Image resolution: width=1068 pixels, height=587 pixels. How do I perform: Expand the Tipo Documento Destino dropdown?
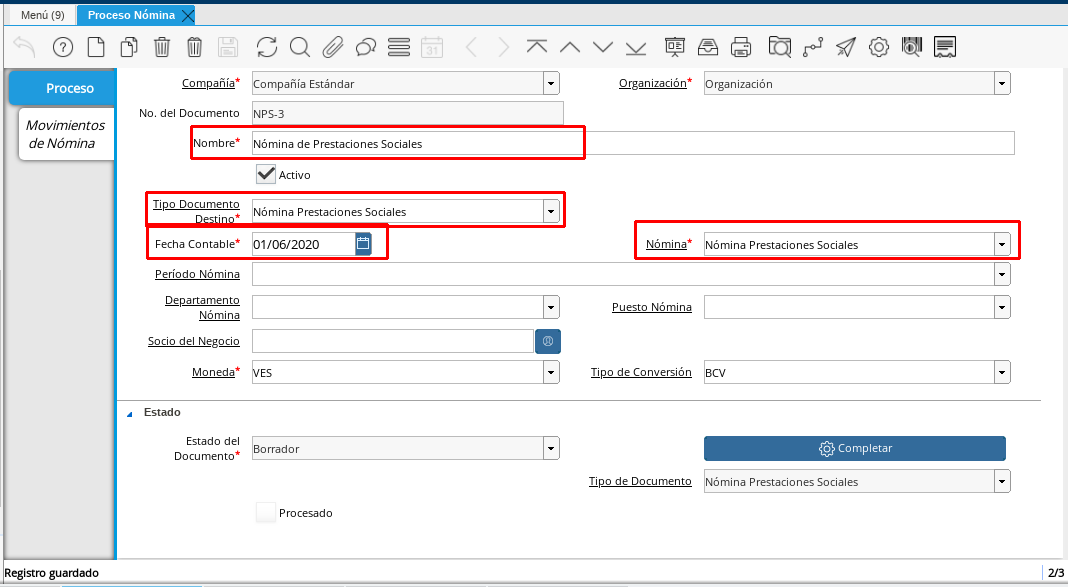point(551,211)
